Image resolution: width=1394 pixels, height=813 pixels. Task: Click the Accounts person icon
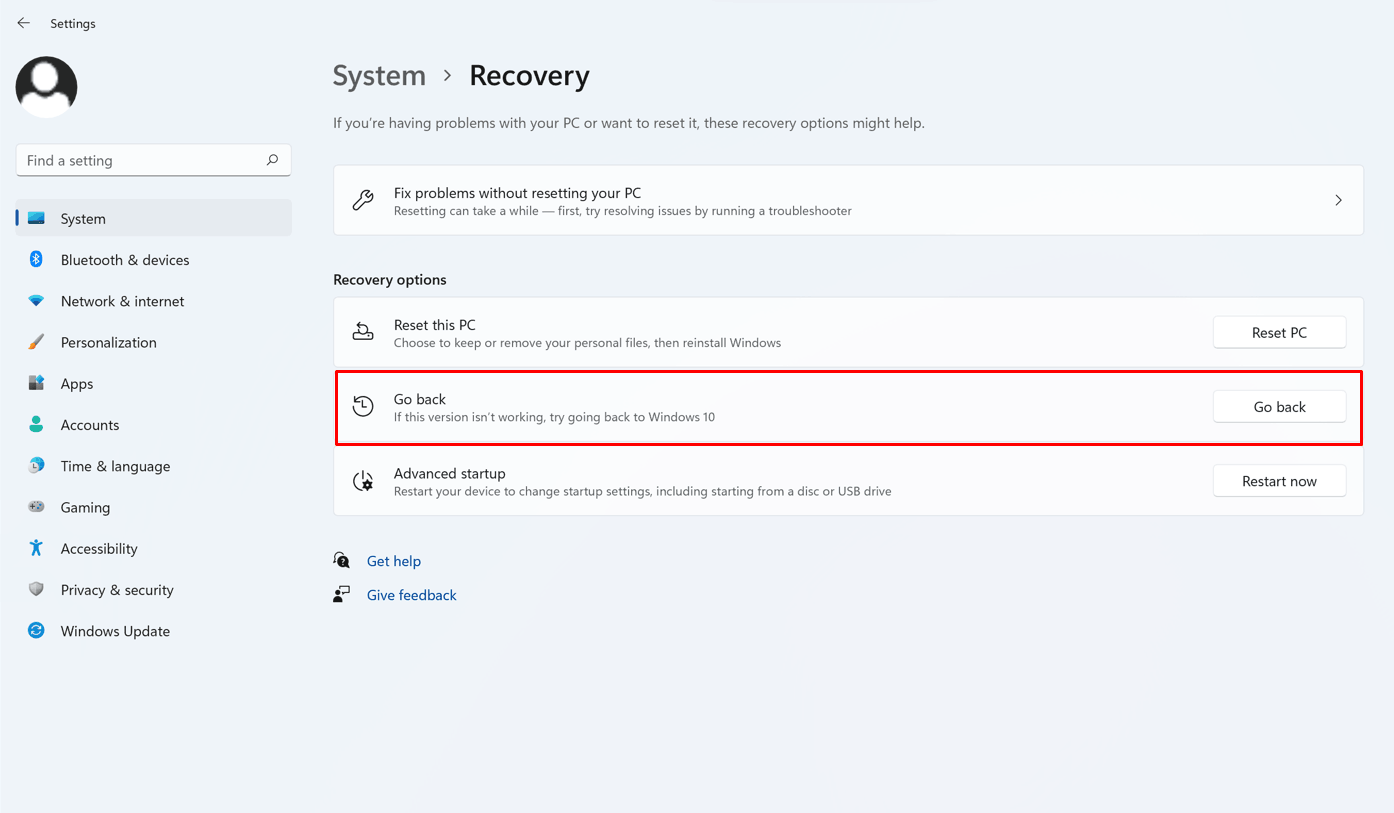coord(36,424)
